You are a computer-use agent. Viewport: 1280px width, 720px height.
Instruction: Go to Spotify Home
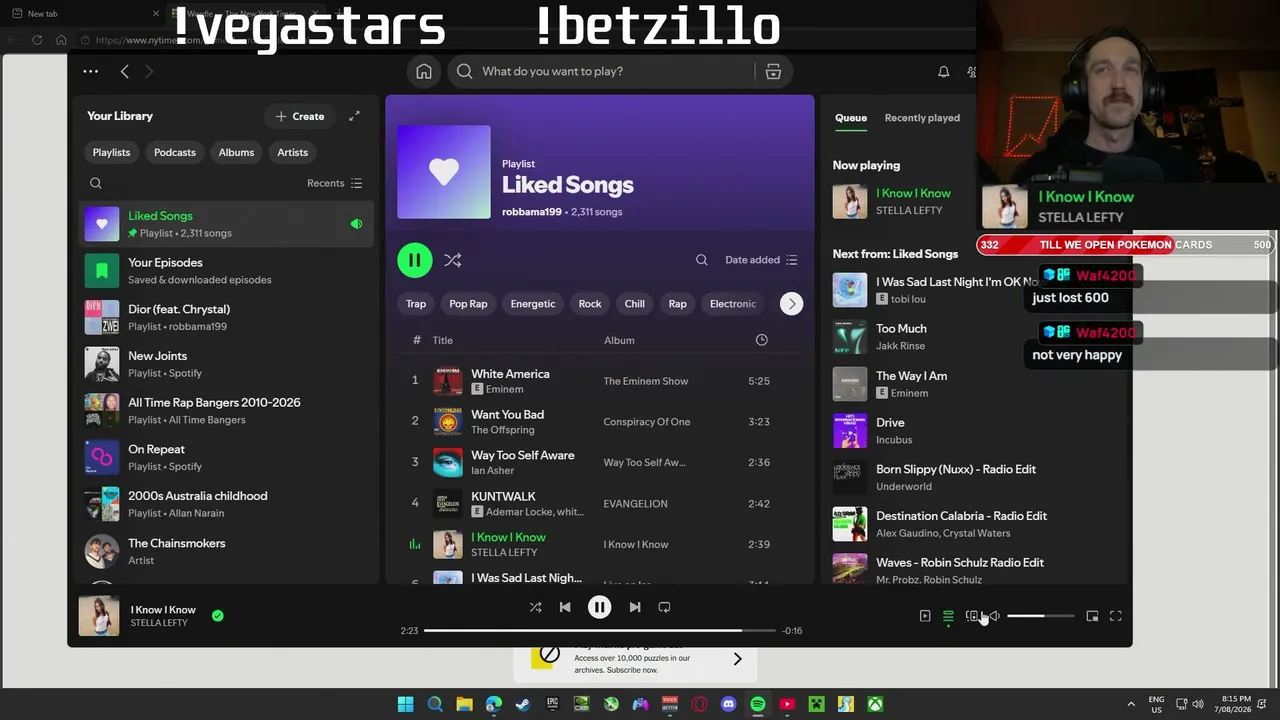(x=424, y=71)
